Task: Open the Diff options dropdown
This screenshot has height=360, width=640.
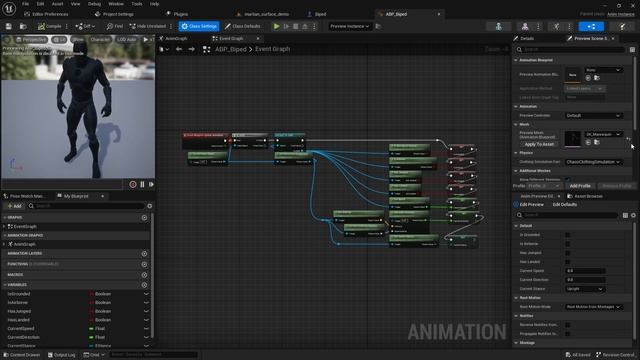Action: tap(85, 26)
